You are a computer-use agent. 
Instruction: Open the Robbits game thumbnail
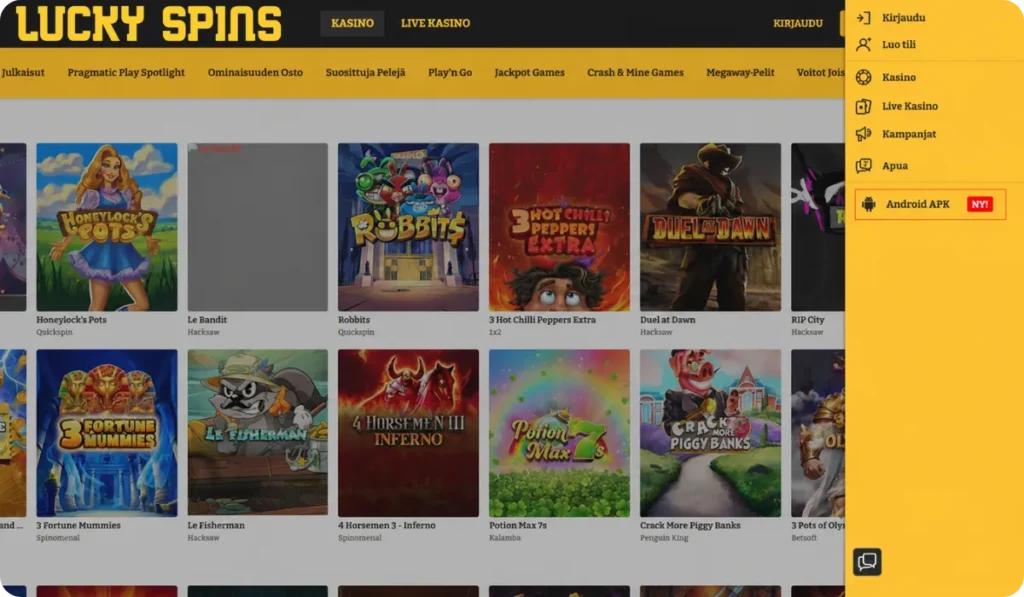tap(408, 227)
